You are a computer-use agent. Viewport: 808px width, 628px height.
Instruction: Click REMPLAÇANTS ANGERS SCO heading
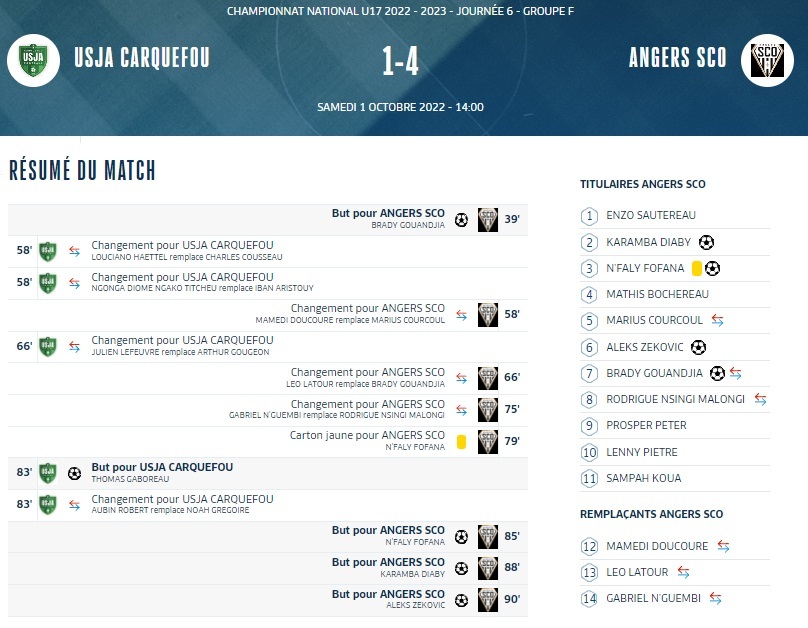click(x=651, y=514)
